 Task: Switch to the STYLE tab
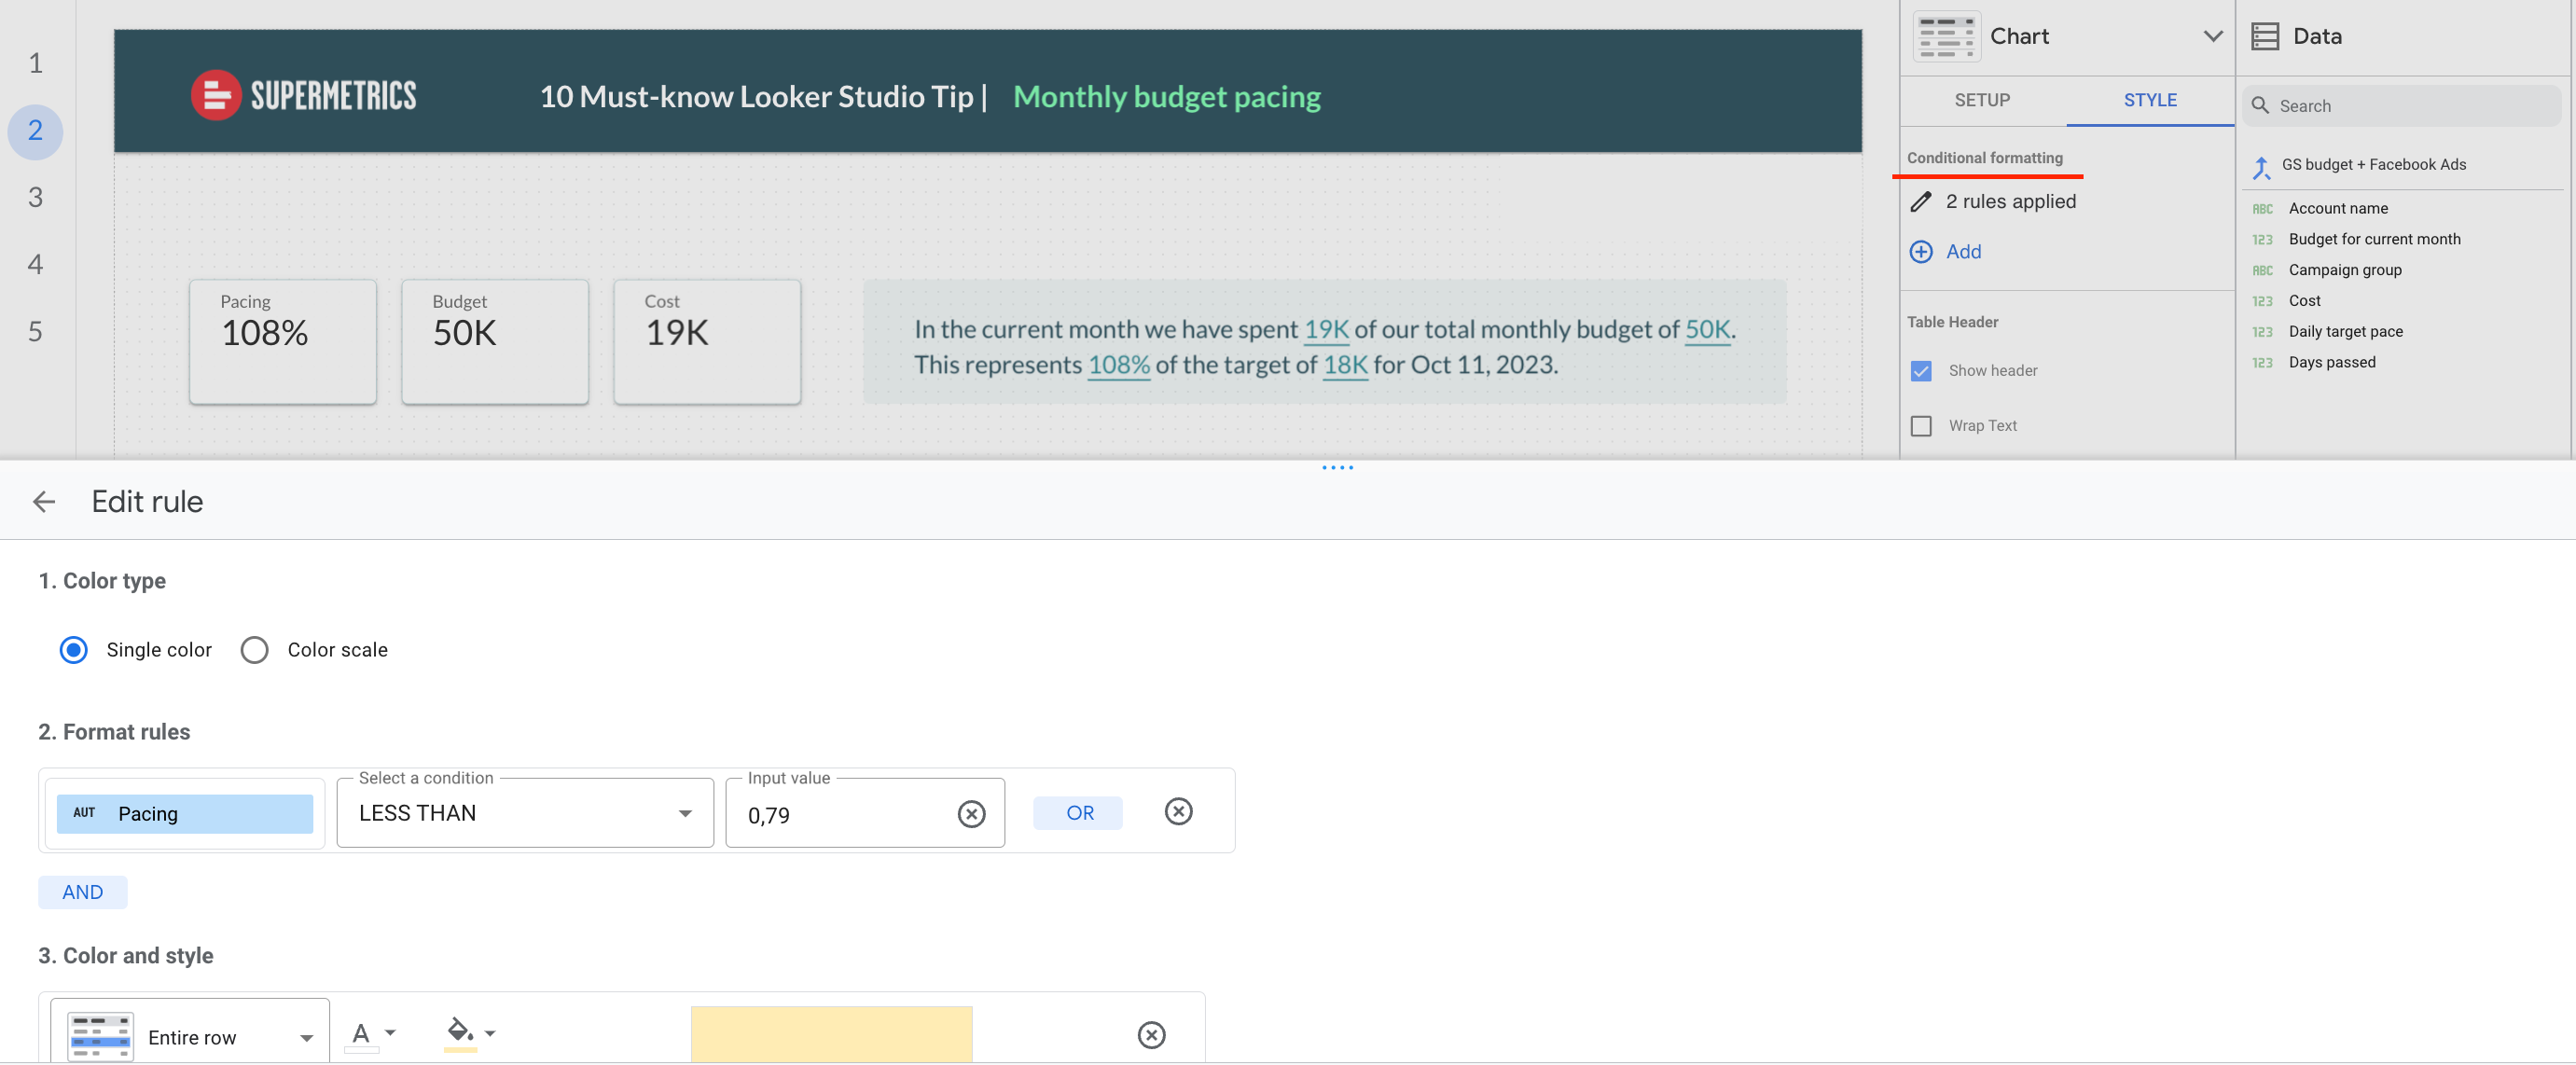[x=2149, y=100]
